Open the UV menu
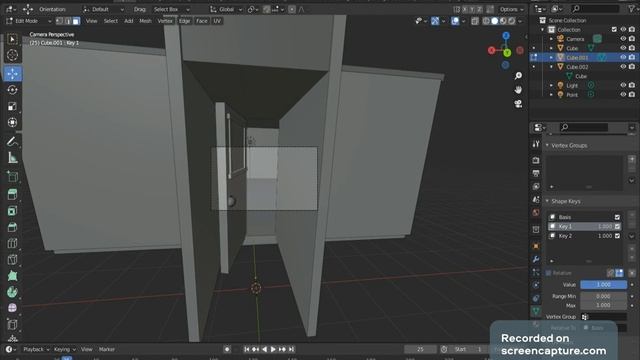Screen dimensions: 640x360 tap(217, 21)
